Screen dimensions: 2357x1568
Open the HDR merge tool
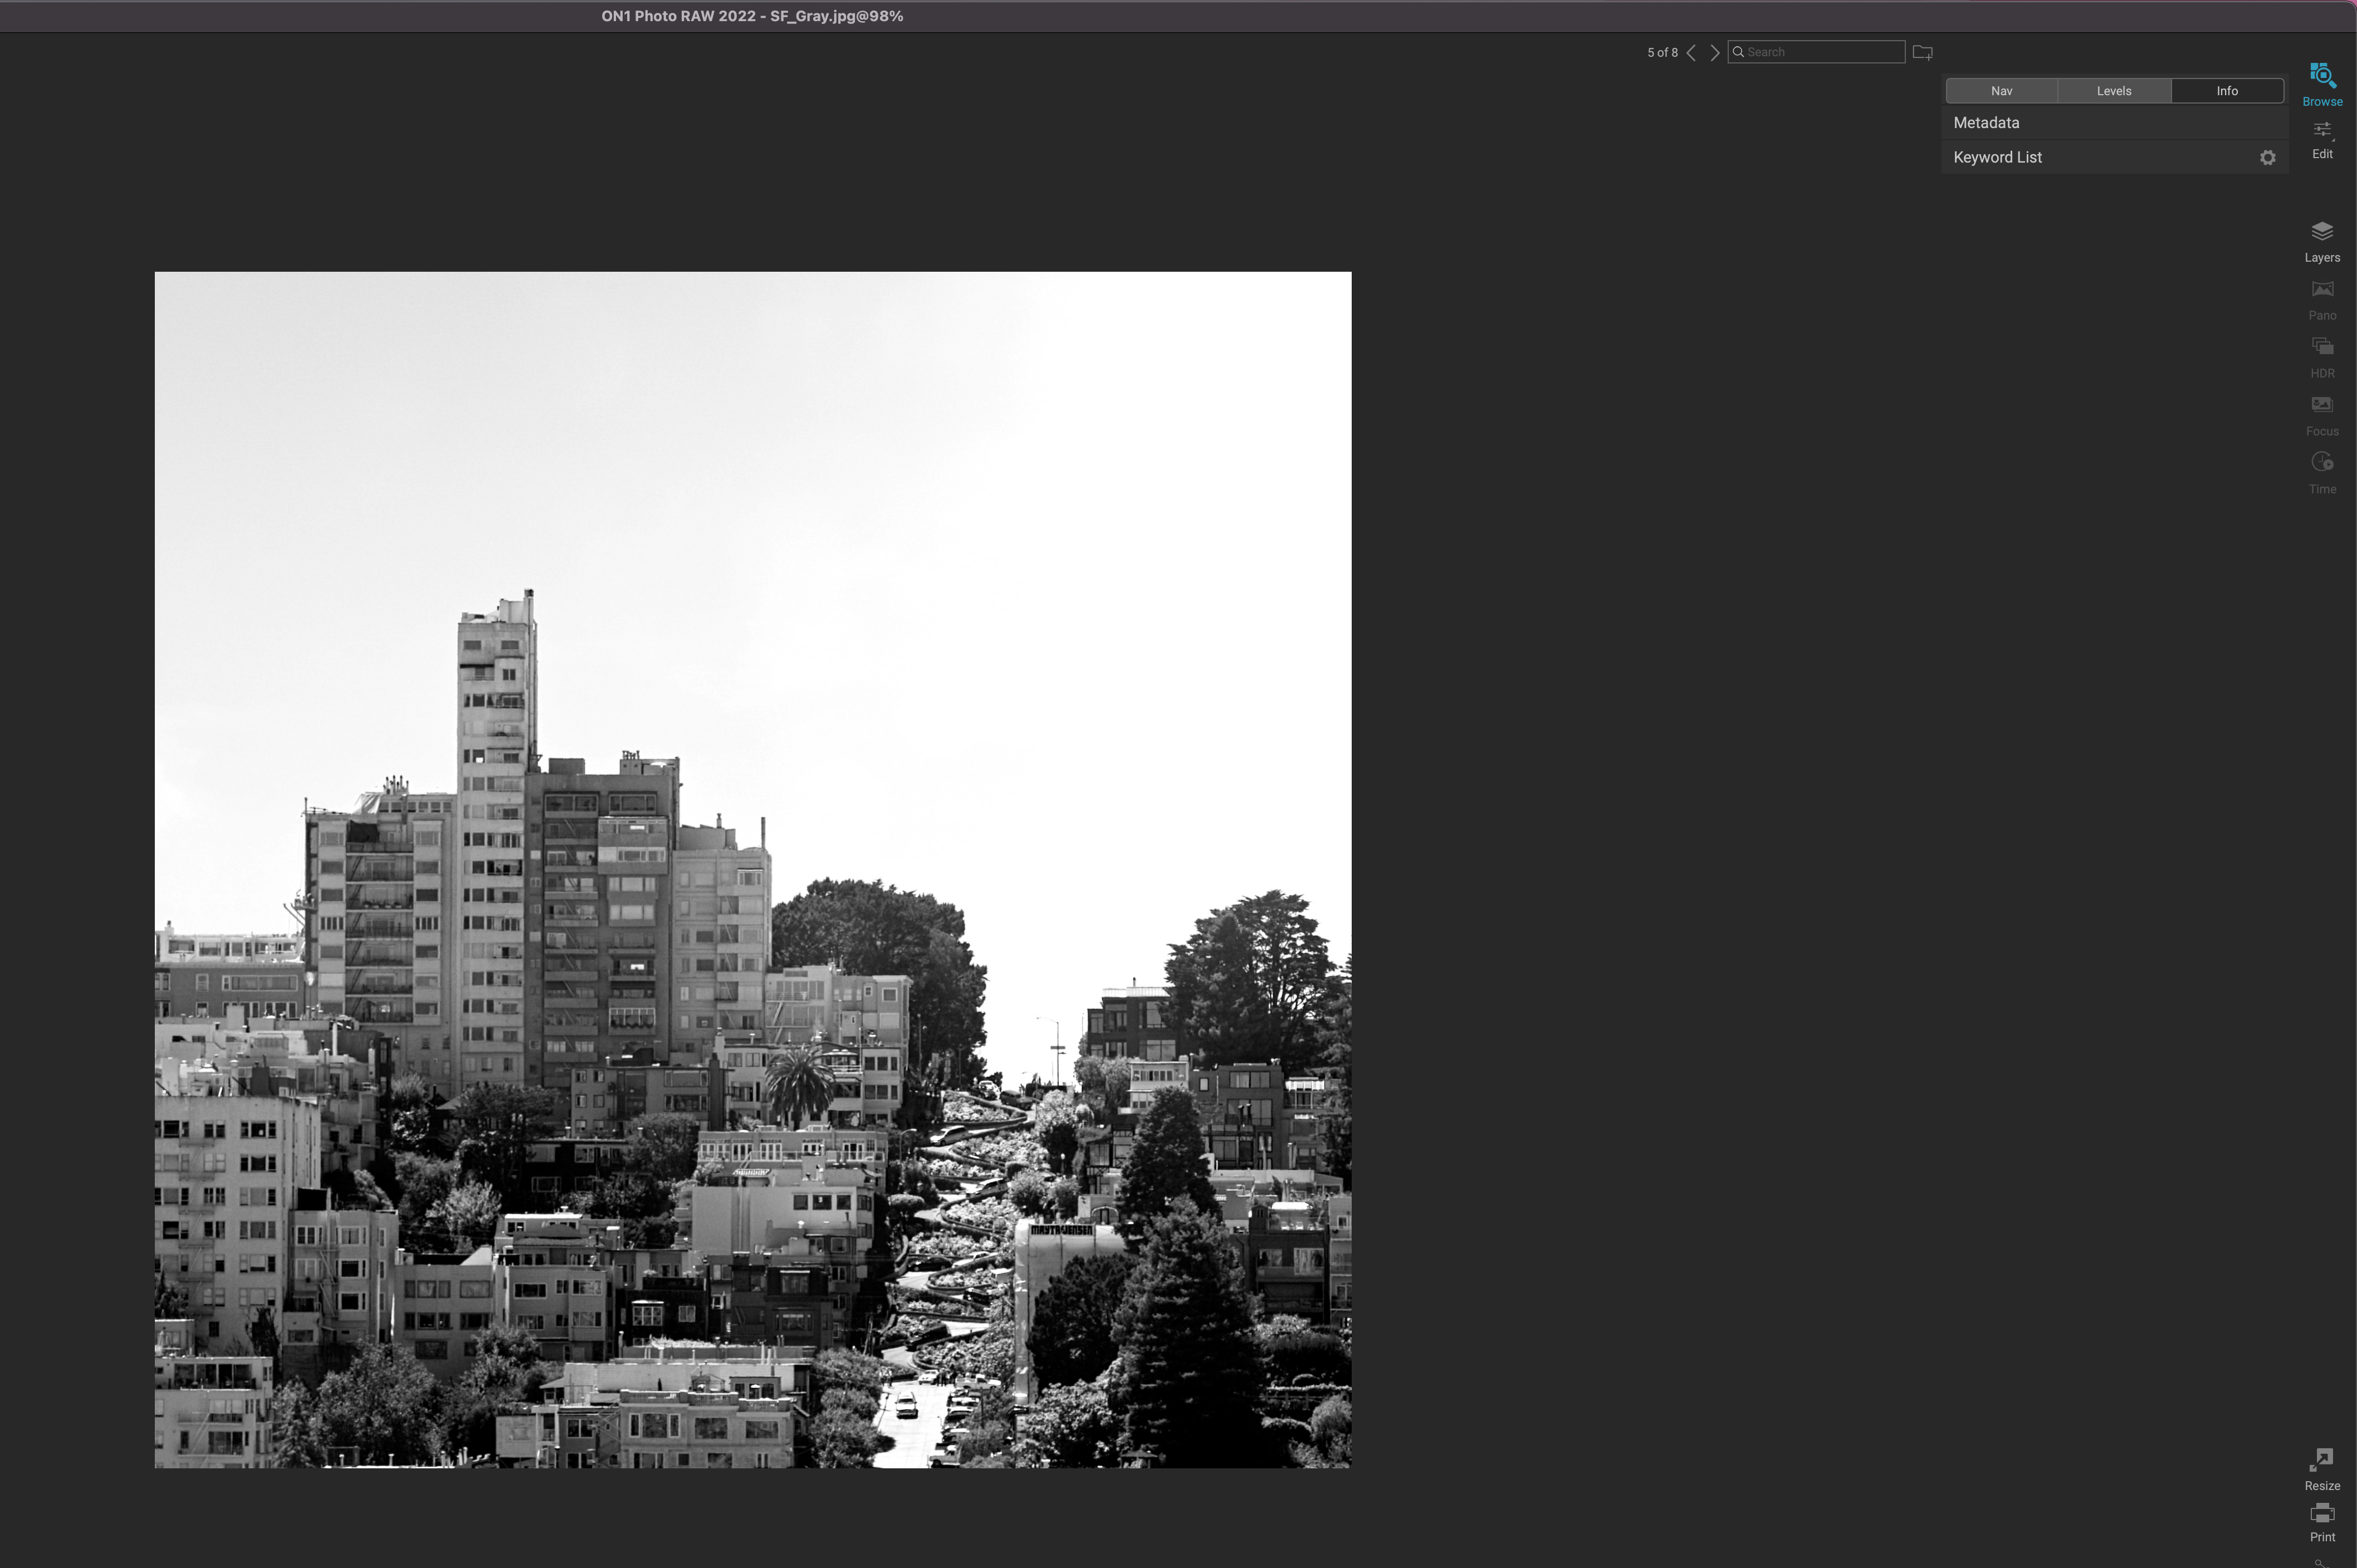[2321, 356]
